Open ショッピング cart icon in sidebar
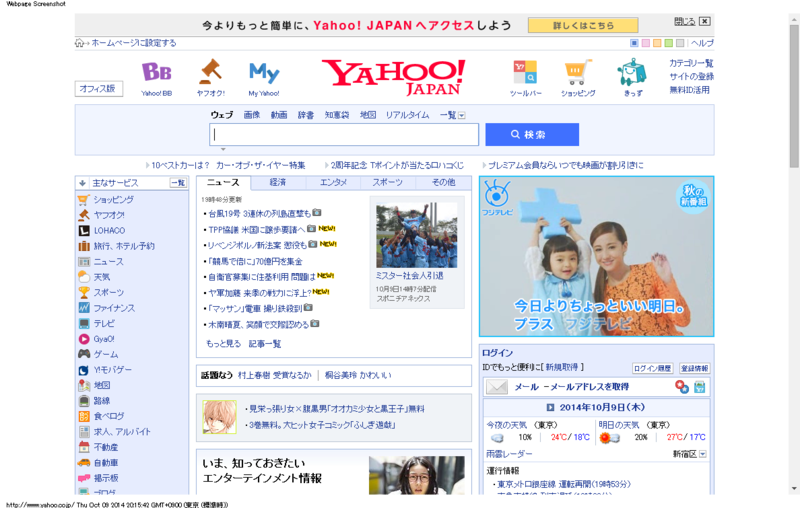800x508 pixels. pyautogui.click(x=84, y=199)
